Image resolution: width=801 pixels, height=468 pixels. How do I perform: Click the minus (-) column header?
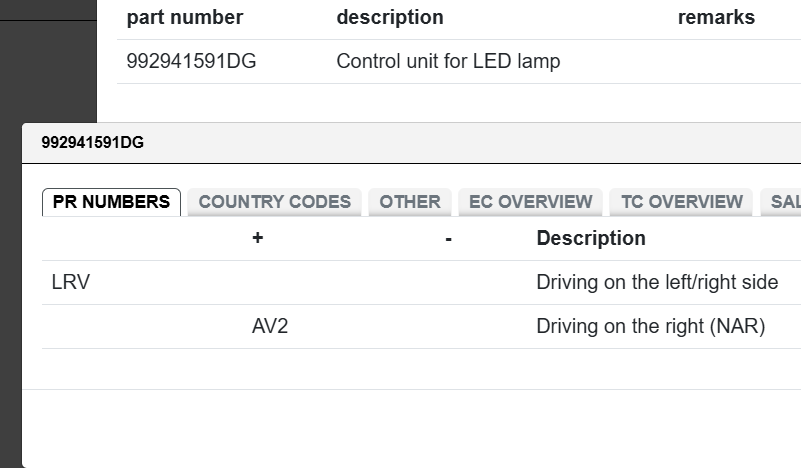[449, 238]
